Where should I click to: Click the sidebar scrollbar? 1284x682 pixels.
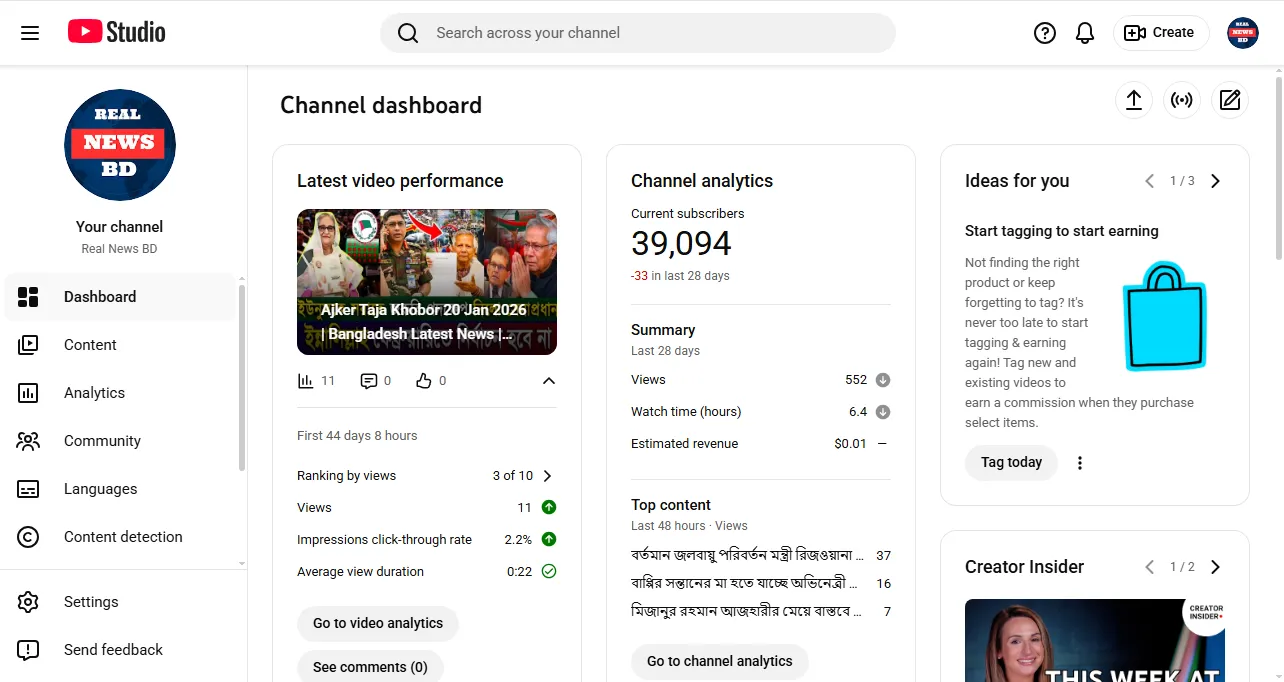242,378
